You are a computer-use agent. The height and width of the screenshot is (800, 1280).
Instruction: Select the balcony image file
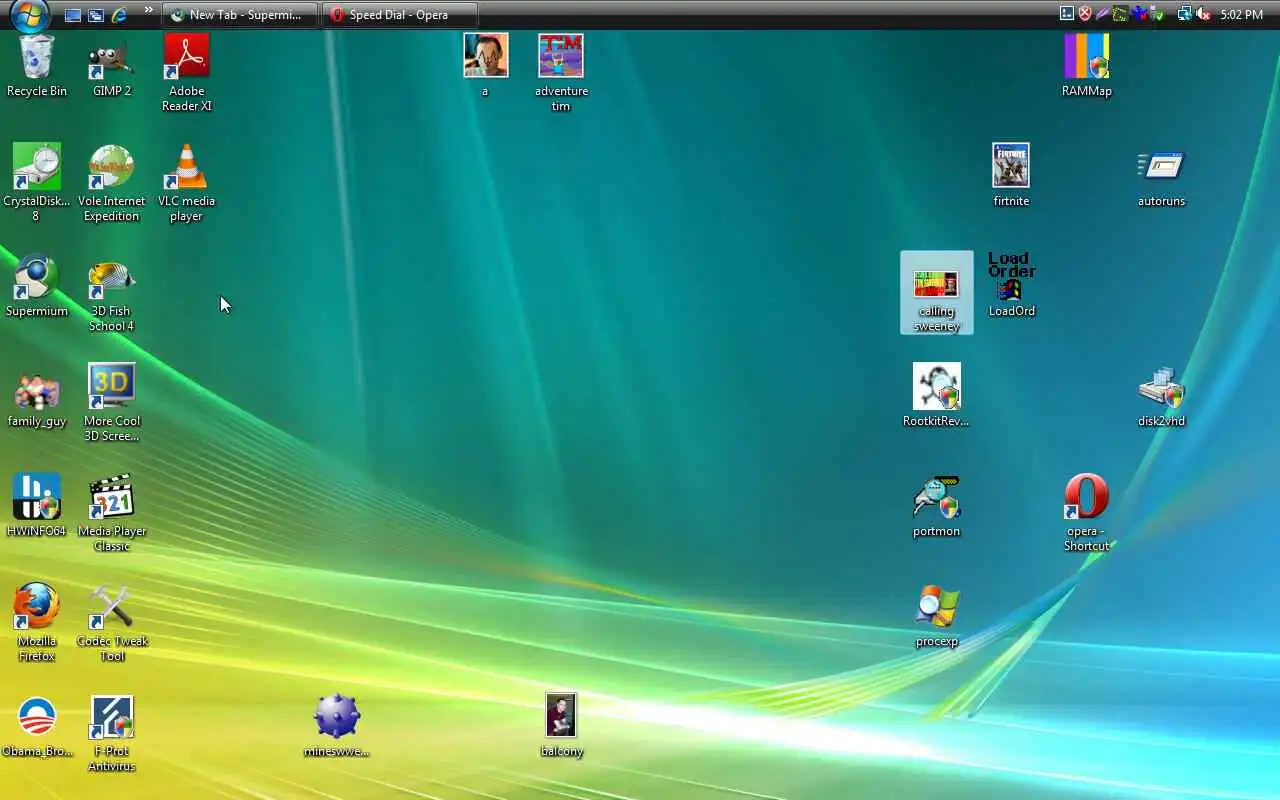click(561, 726)
